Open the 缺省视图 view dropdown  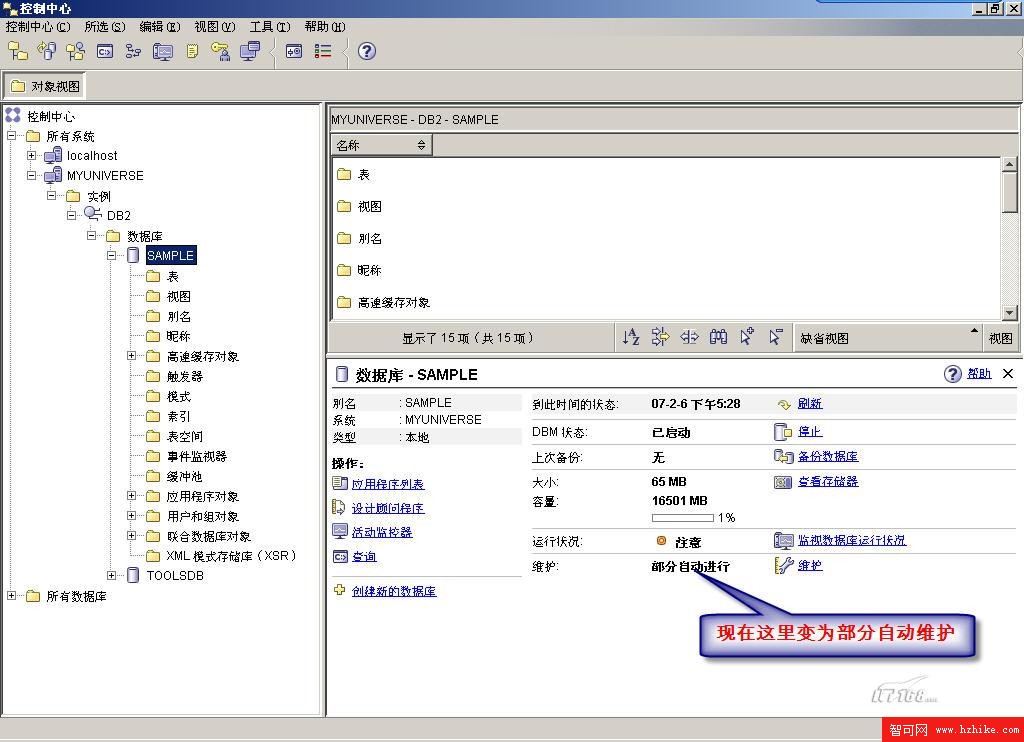point(888,338)
